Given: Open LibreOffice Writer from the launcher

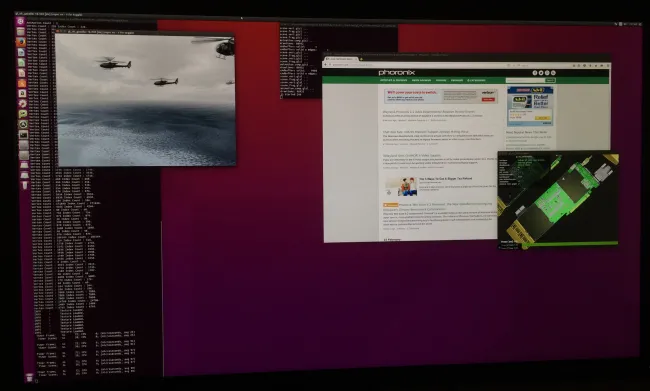Looking at the screenshot, I should click(21, 53).
